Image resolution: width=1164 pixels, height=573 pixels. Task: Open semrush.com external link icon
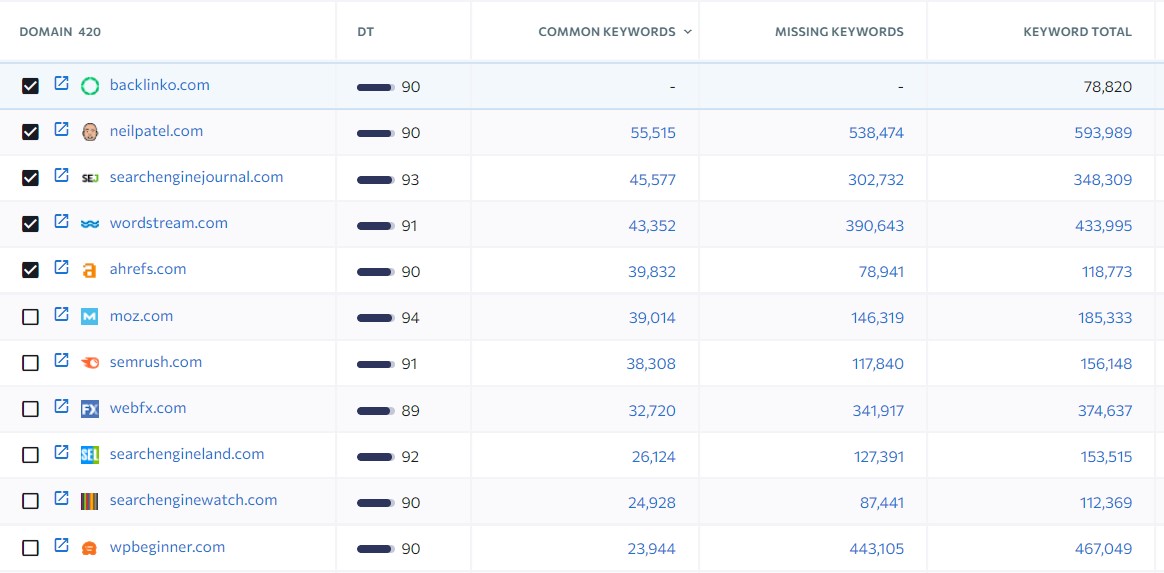[62, 360]
